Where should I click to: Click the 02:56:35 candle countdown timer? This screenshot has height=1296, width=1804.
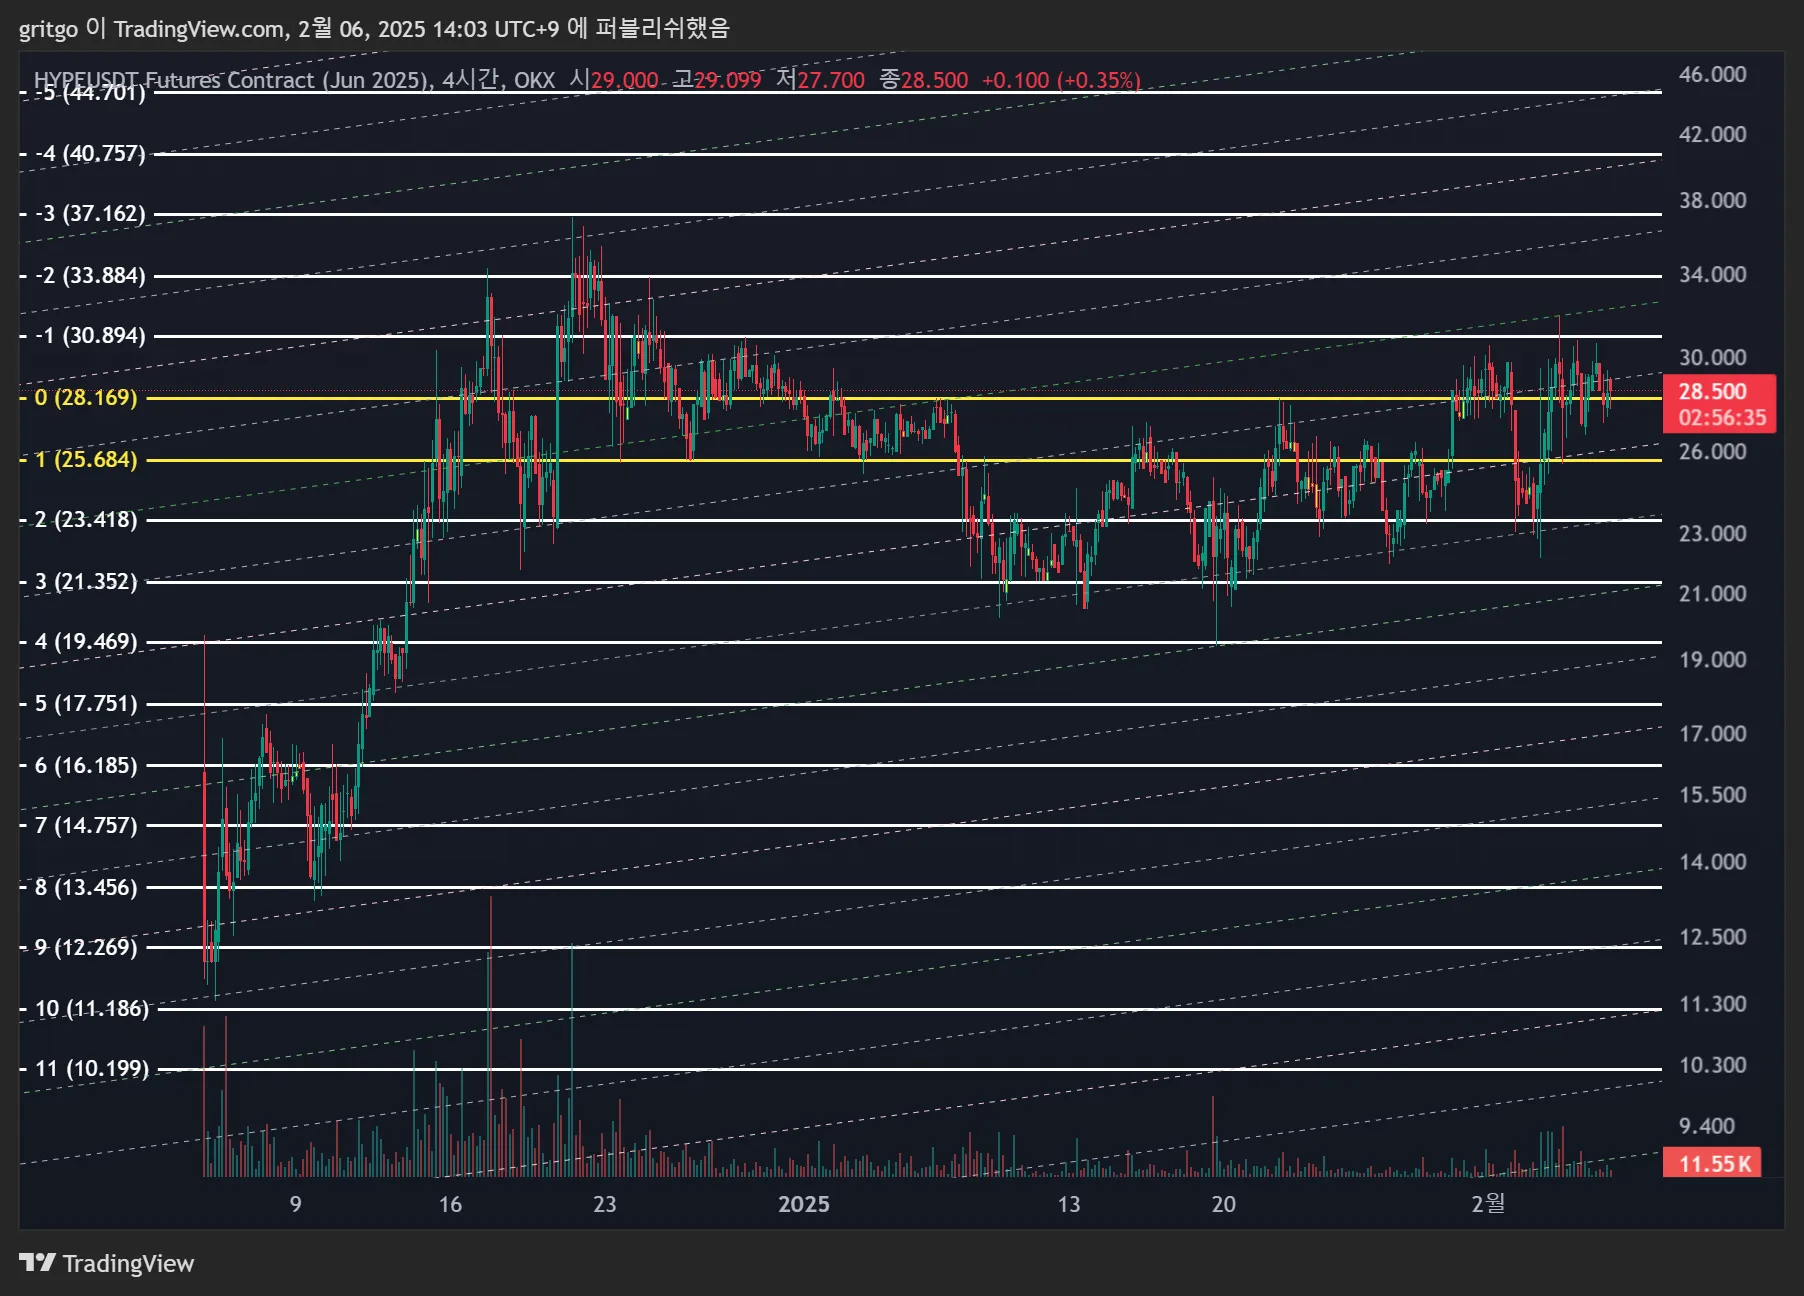click(1722, 417)
